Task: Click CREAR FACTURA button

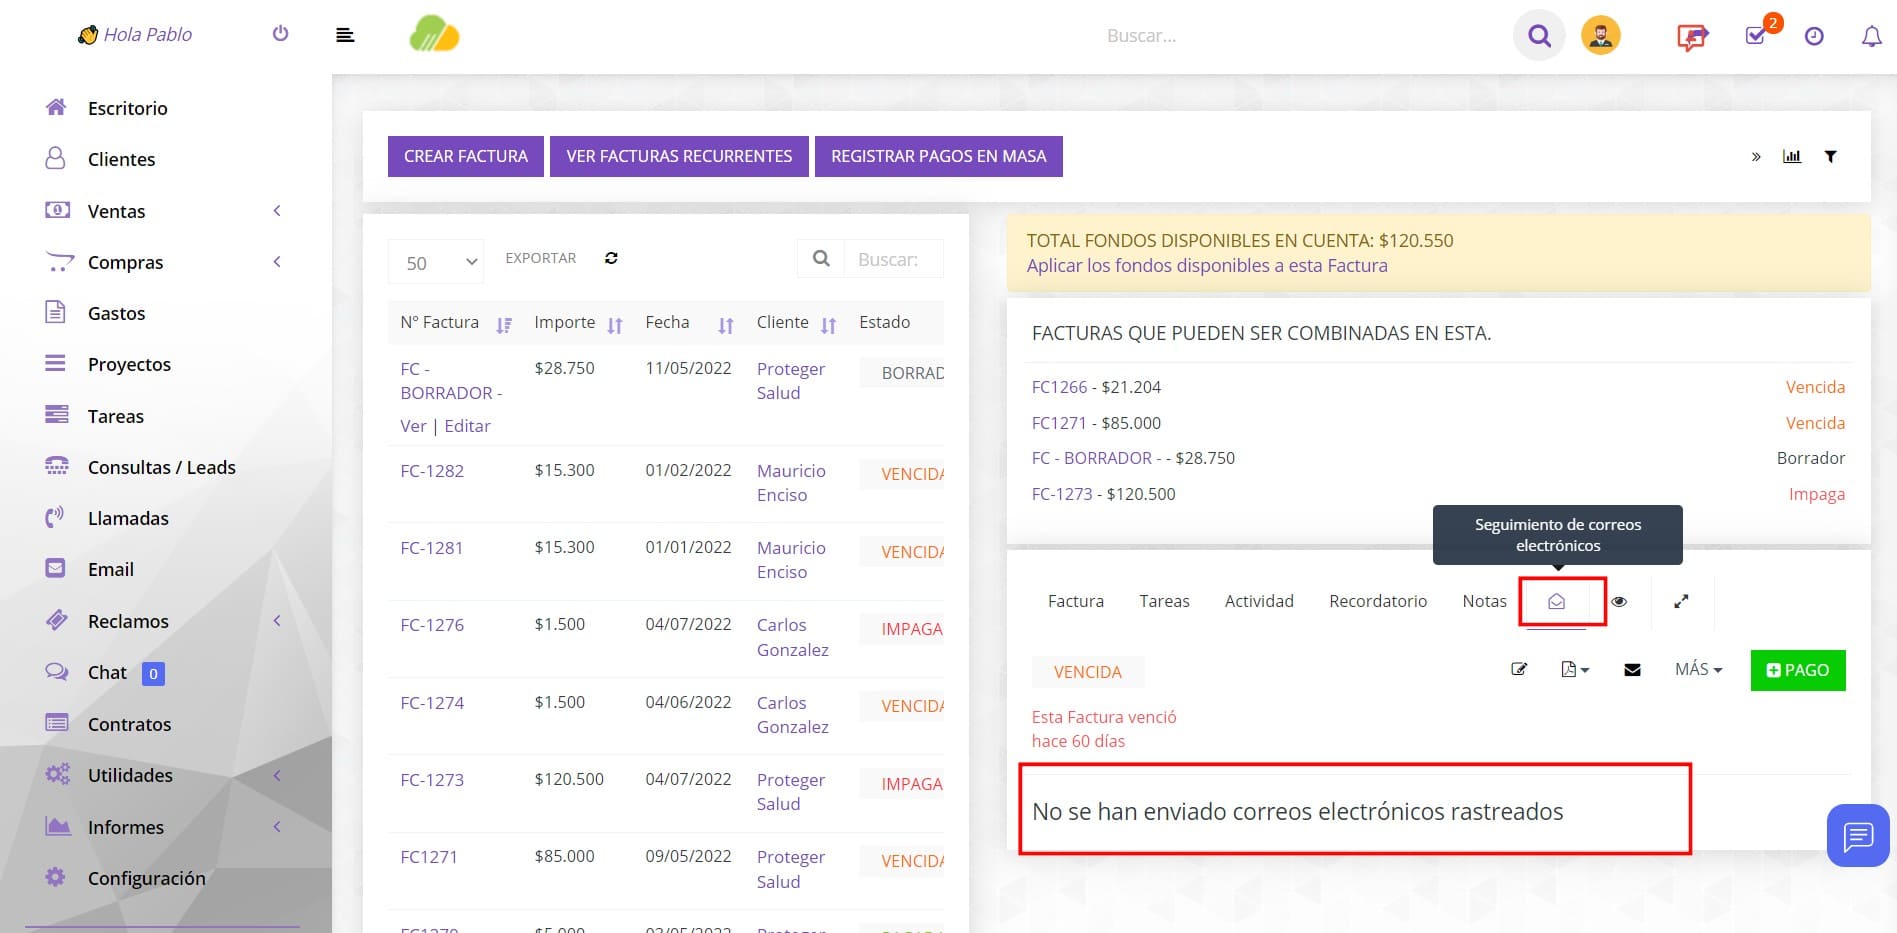Action: point(466,156)
